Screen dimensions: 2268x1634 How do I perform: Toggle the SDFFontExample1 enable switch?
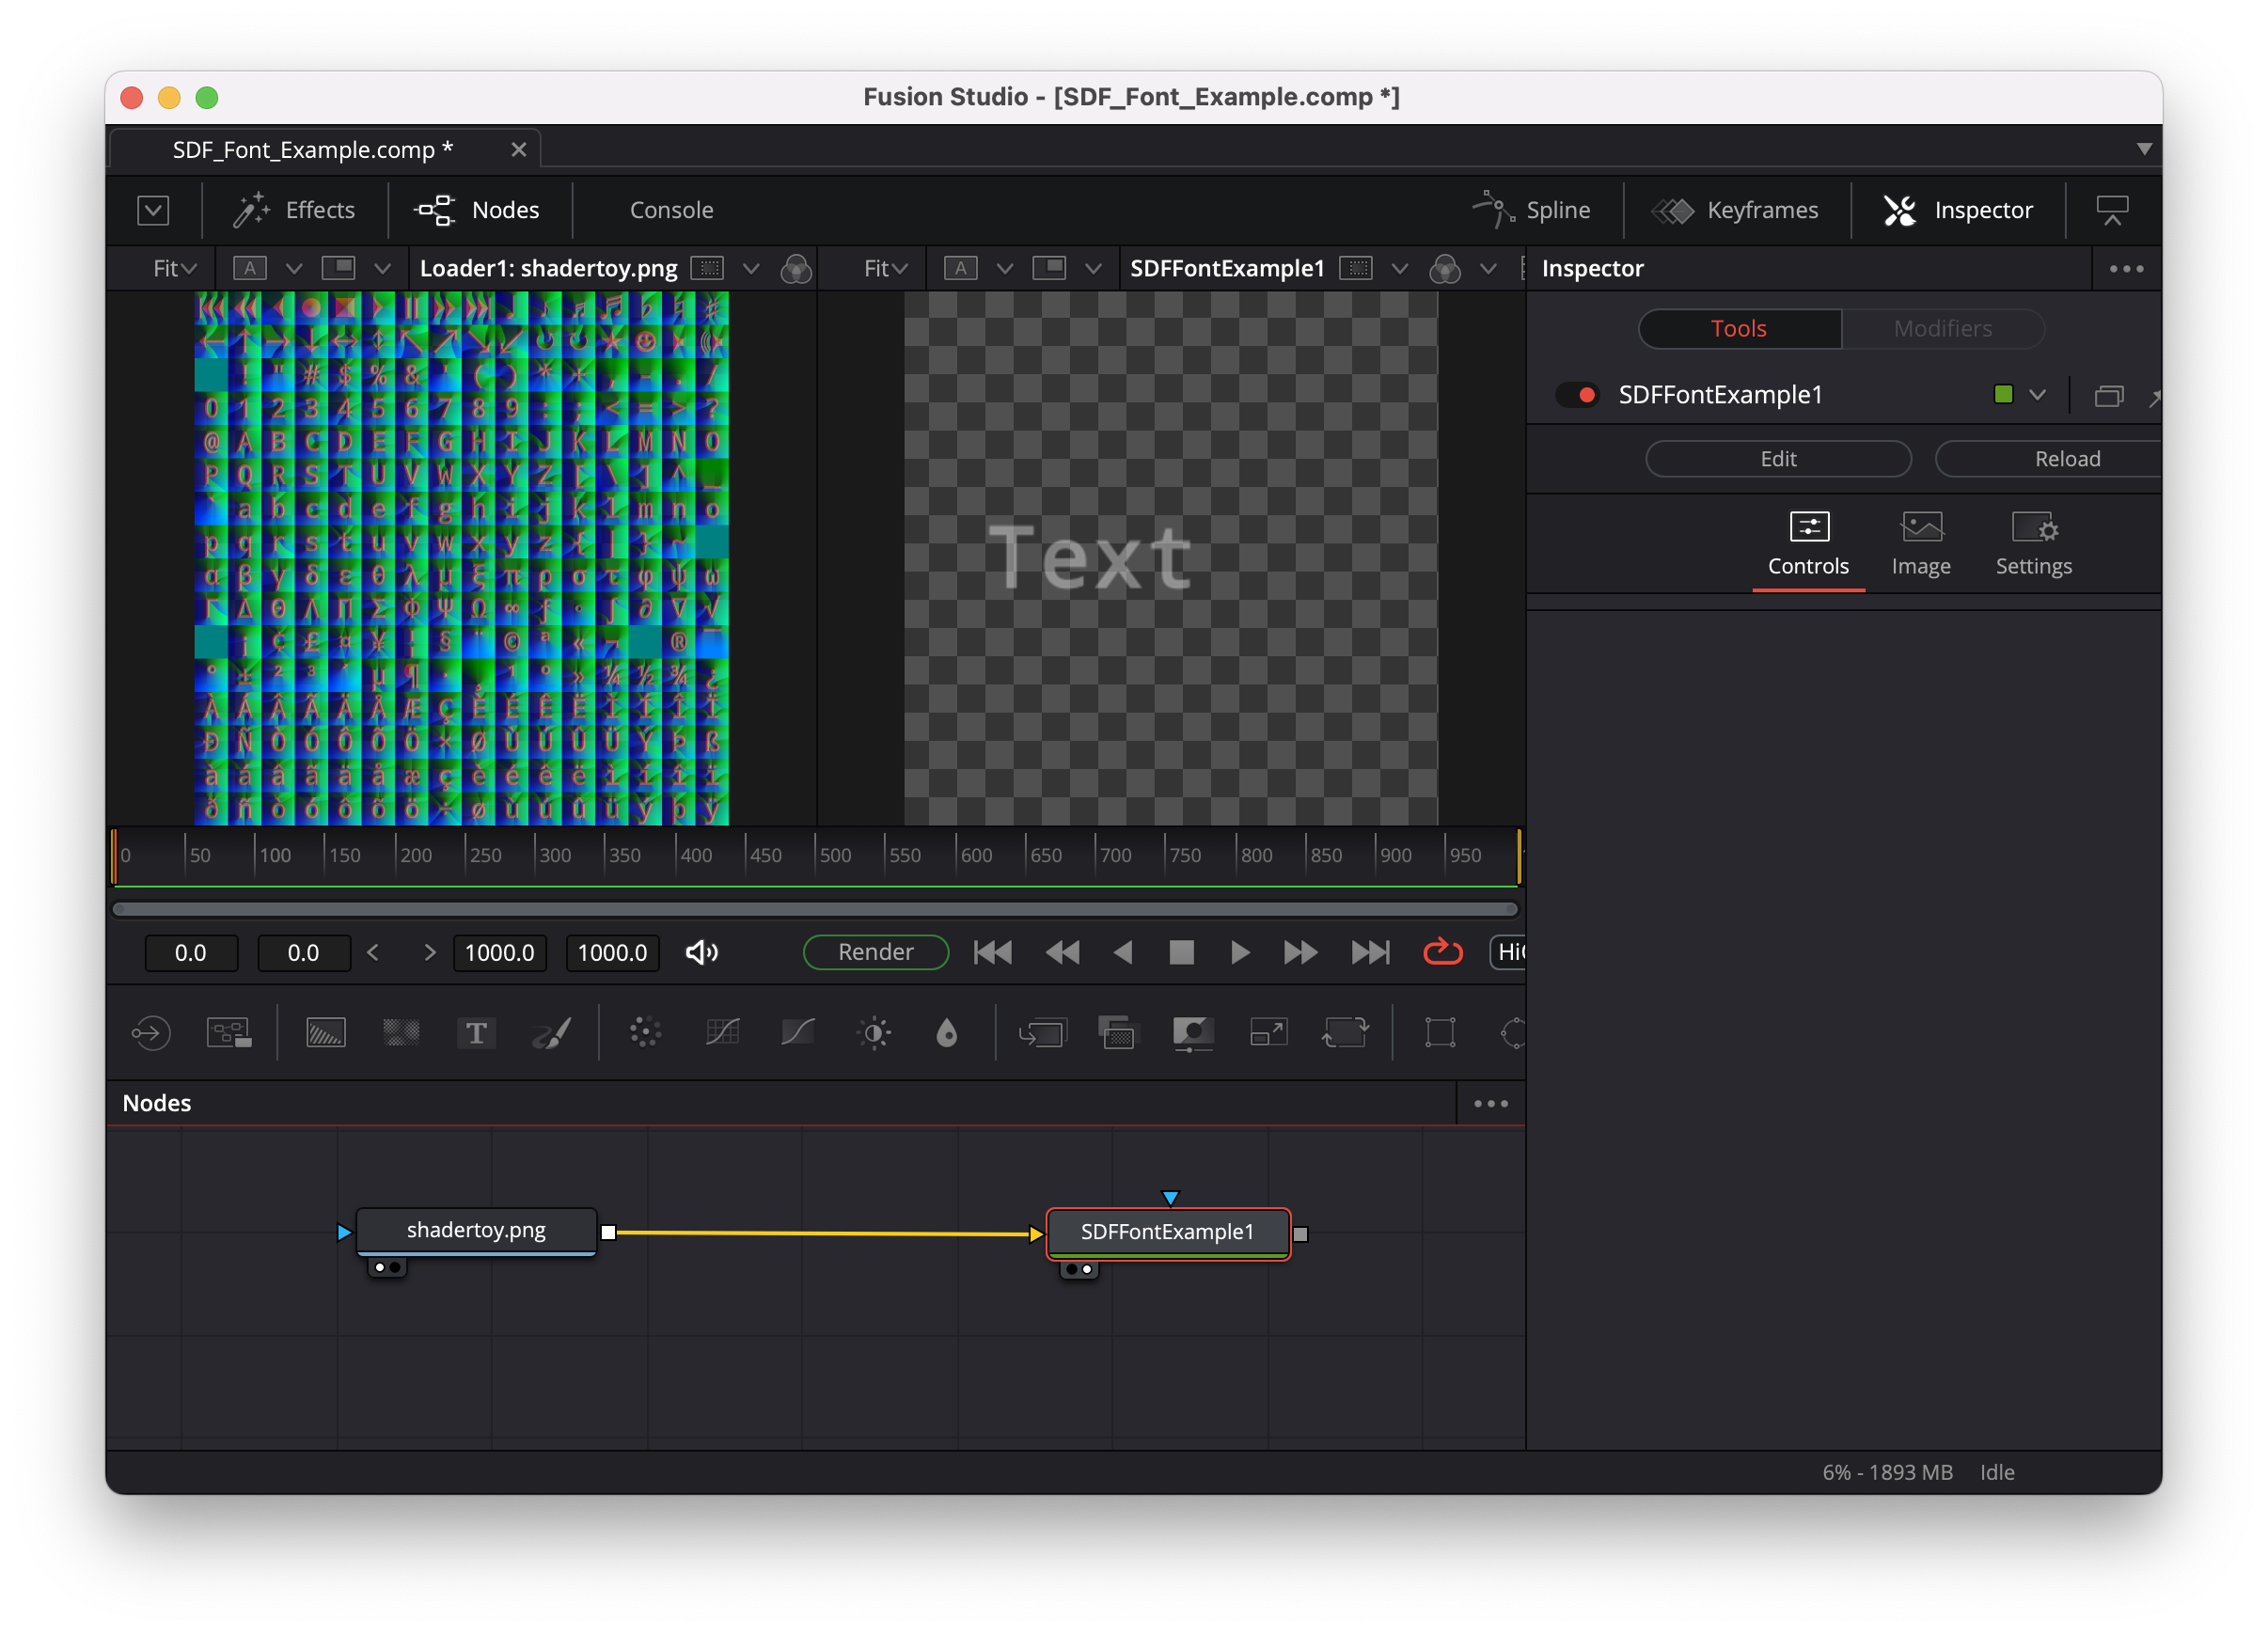(1578, 395)
